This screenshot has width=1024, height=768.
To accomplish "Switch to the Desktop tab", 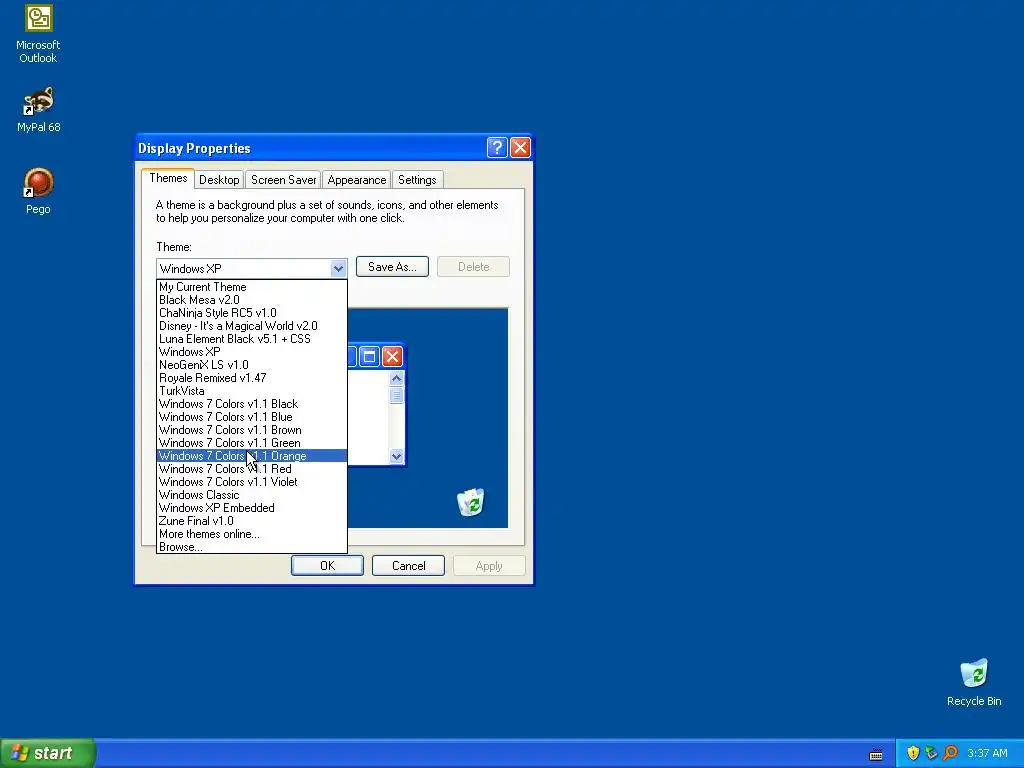I will tap(219, 180).
